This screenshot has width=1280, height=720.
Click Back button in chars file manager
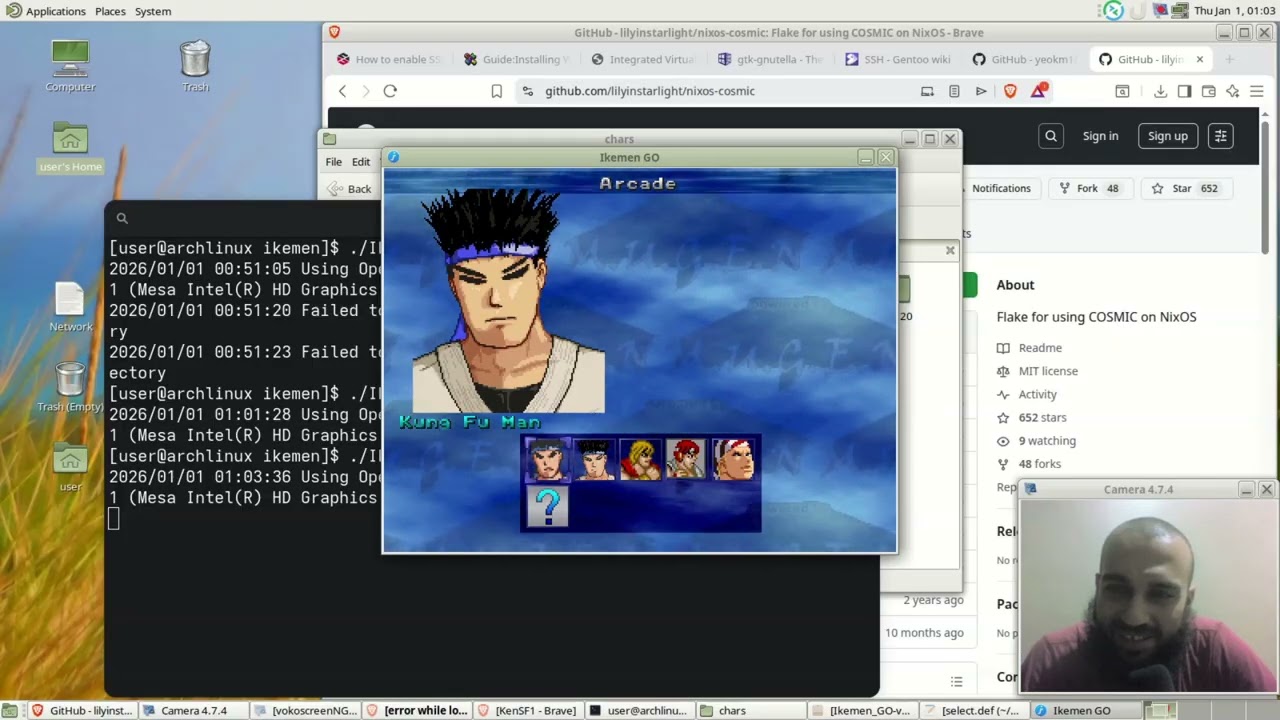(350, 189)
